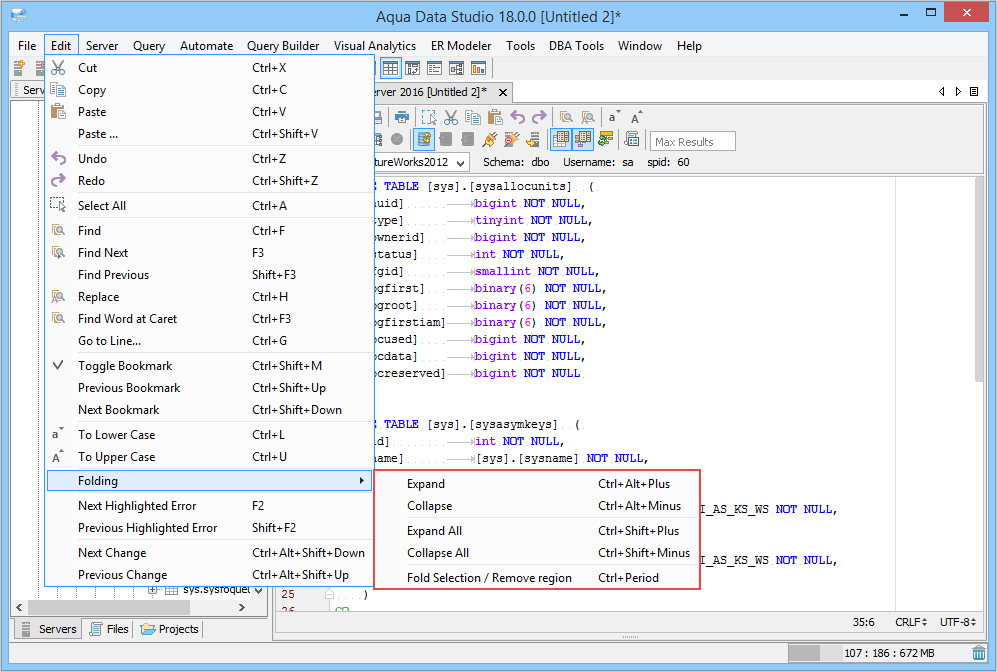Click the grid view icon in top toolbar

[x=390, y=68]
